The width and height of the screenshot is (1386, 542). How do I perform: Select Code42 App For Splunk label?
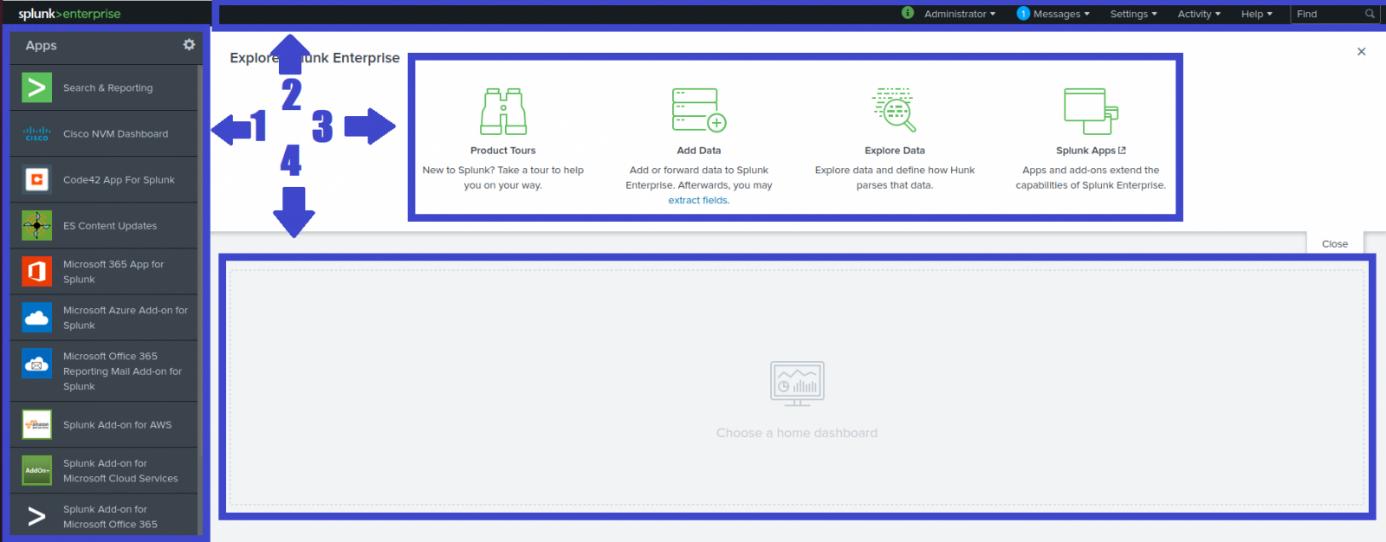119,180
